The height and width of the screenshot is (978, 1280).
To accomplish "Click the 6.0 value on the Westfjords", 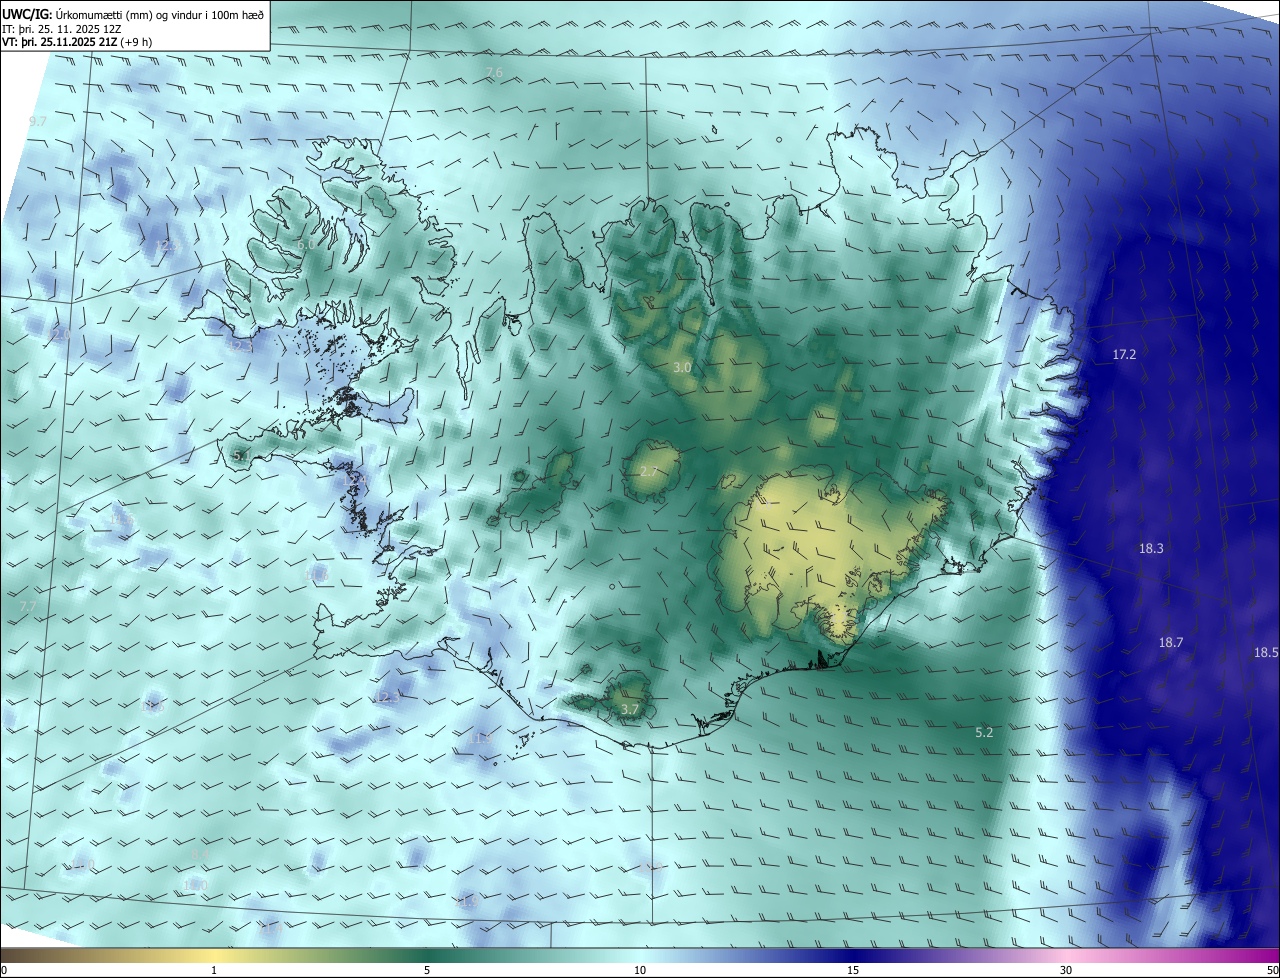I will point(306,245).
